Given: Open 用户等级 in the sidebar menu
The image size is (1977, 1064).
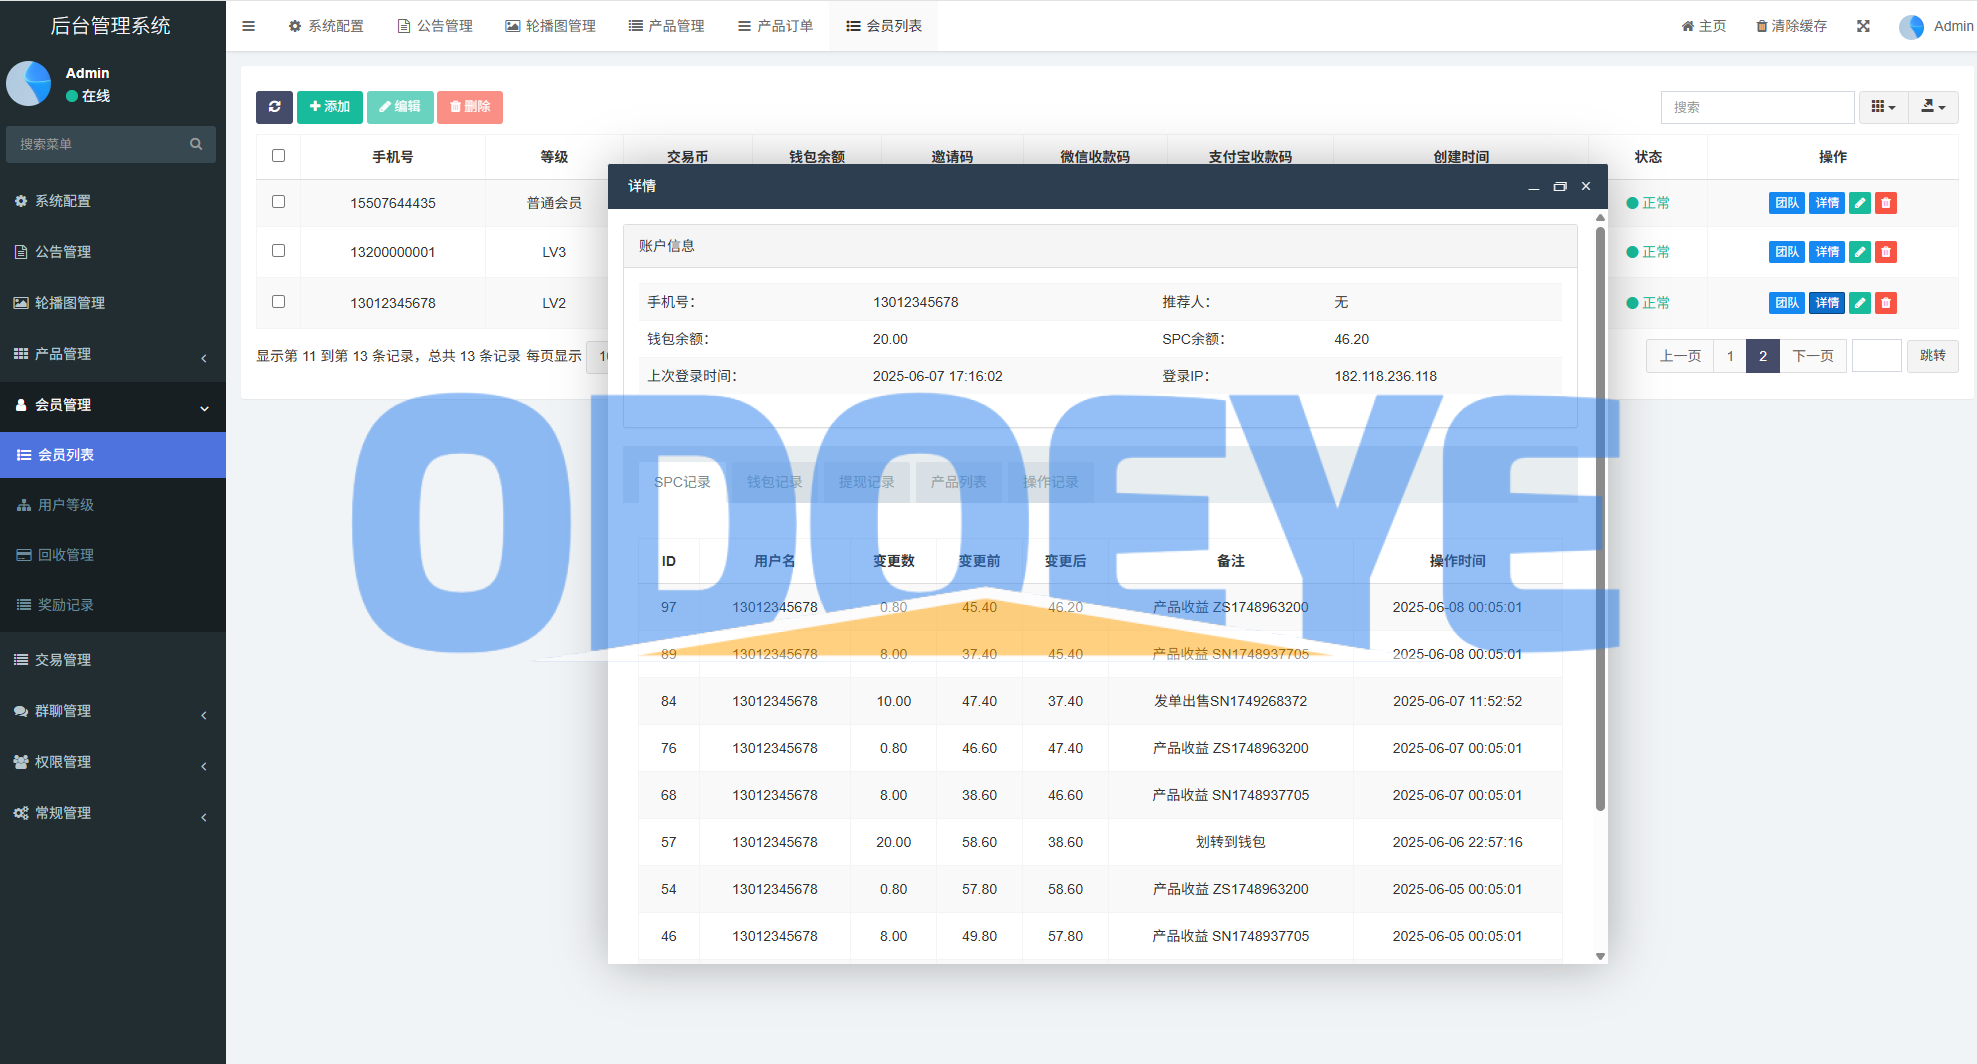Looking at the screenshot, I should point(66,505).
